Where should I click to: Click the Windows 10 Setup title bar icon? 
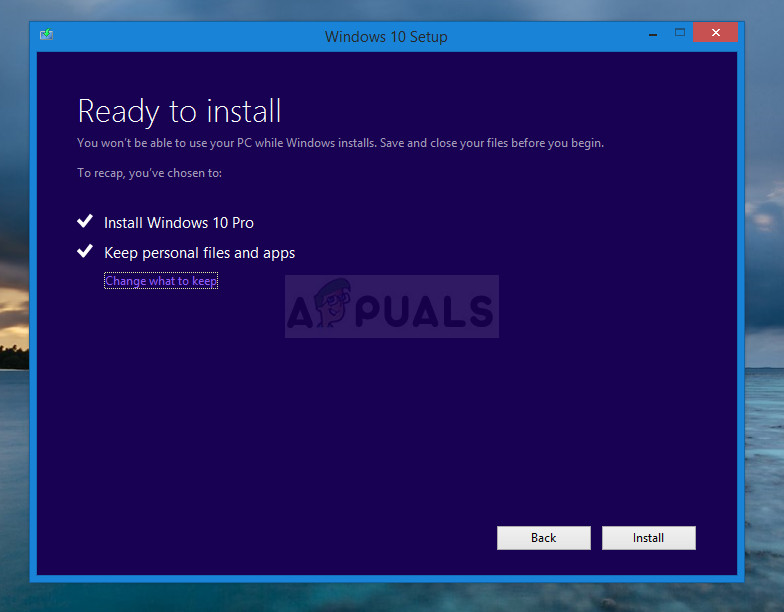click(x=46, y=34)
